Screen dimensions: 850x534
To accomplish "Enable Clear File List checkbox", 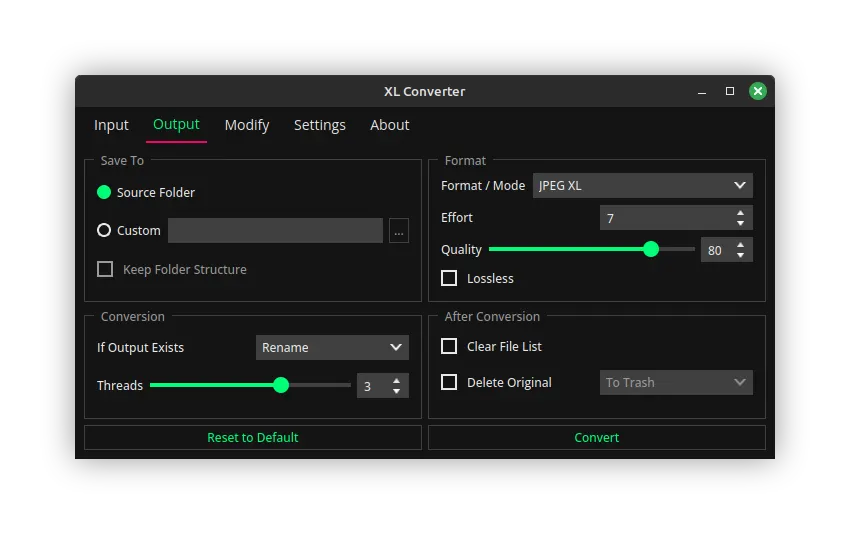I will pos(449,346).
